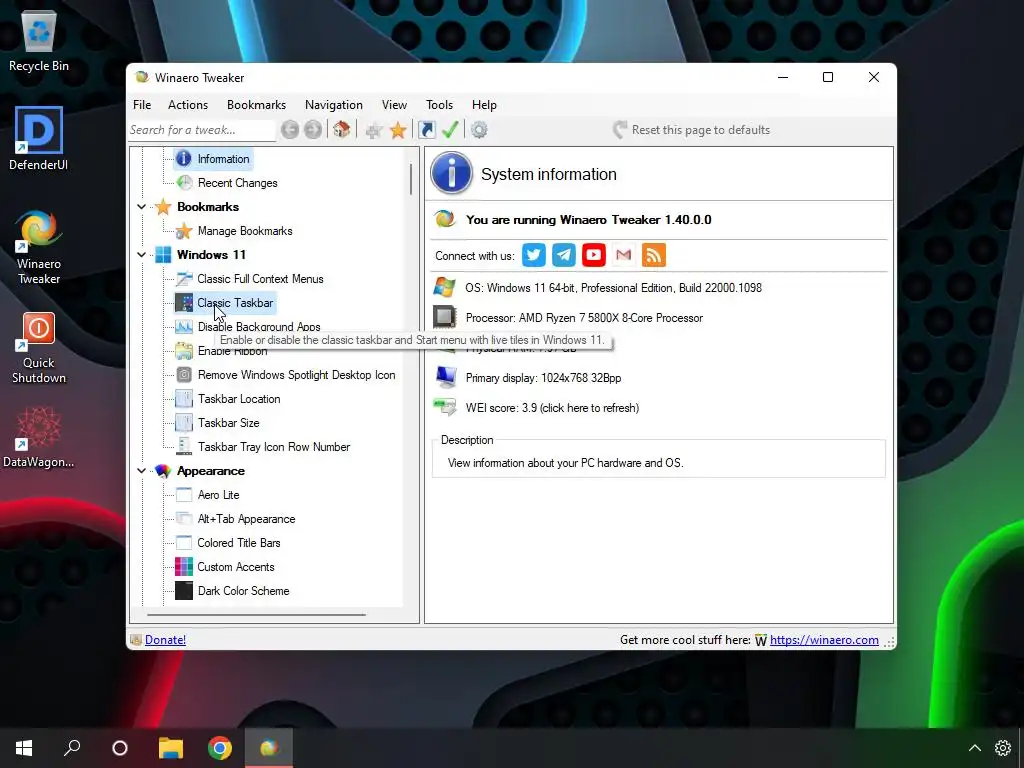Open settings via the toolbar gear icon
1024x768 pixels.
point(479,130)
